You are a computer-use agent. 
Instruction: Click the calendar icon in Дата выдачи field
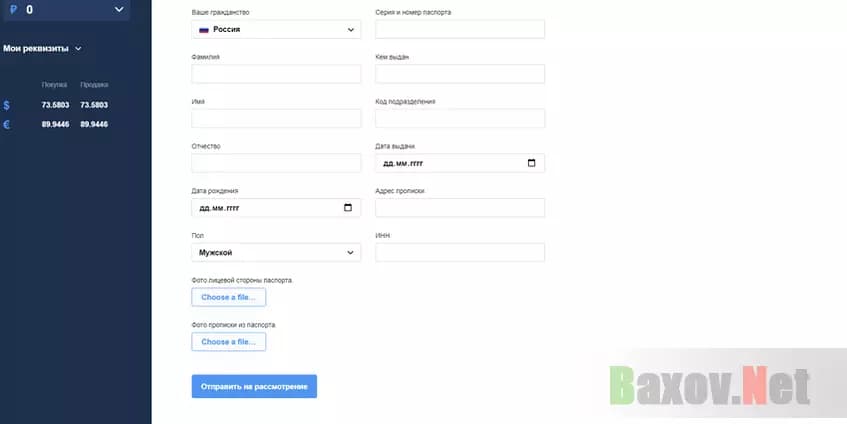pyautogui.click(x=531, y=163)
